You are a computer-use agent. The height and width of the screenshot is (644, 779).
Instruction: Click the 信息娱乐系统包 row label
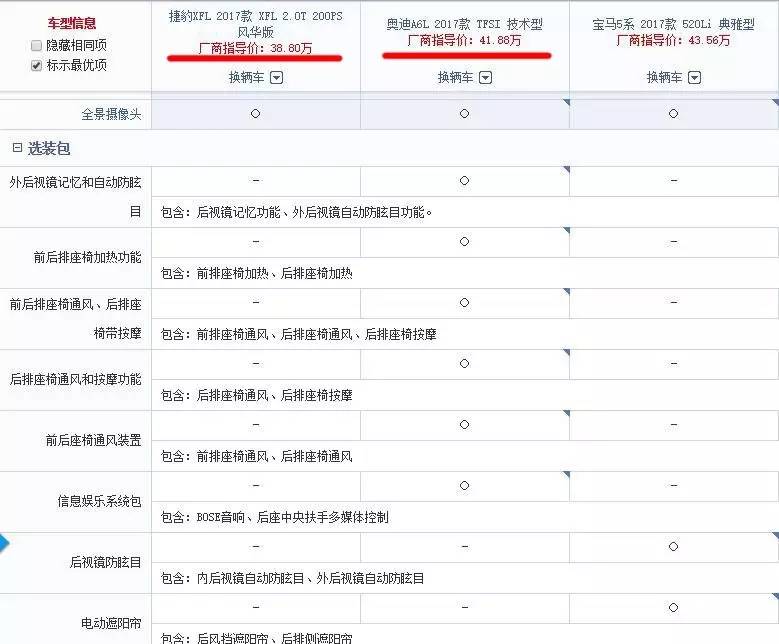click(99, 501)
